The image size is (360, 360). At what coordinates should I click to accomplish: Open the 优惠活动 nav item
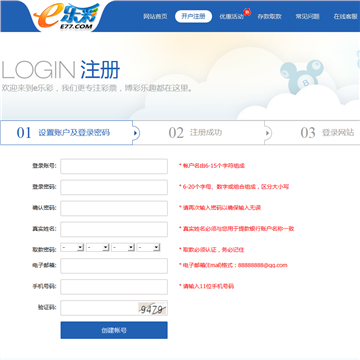(x=231, y=16)
